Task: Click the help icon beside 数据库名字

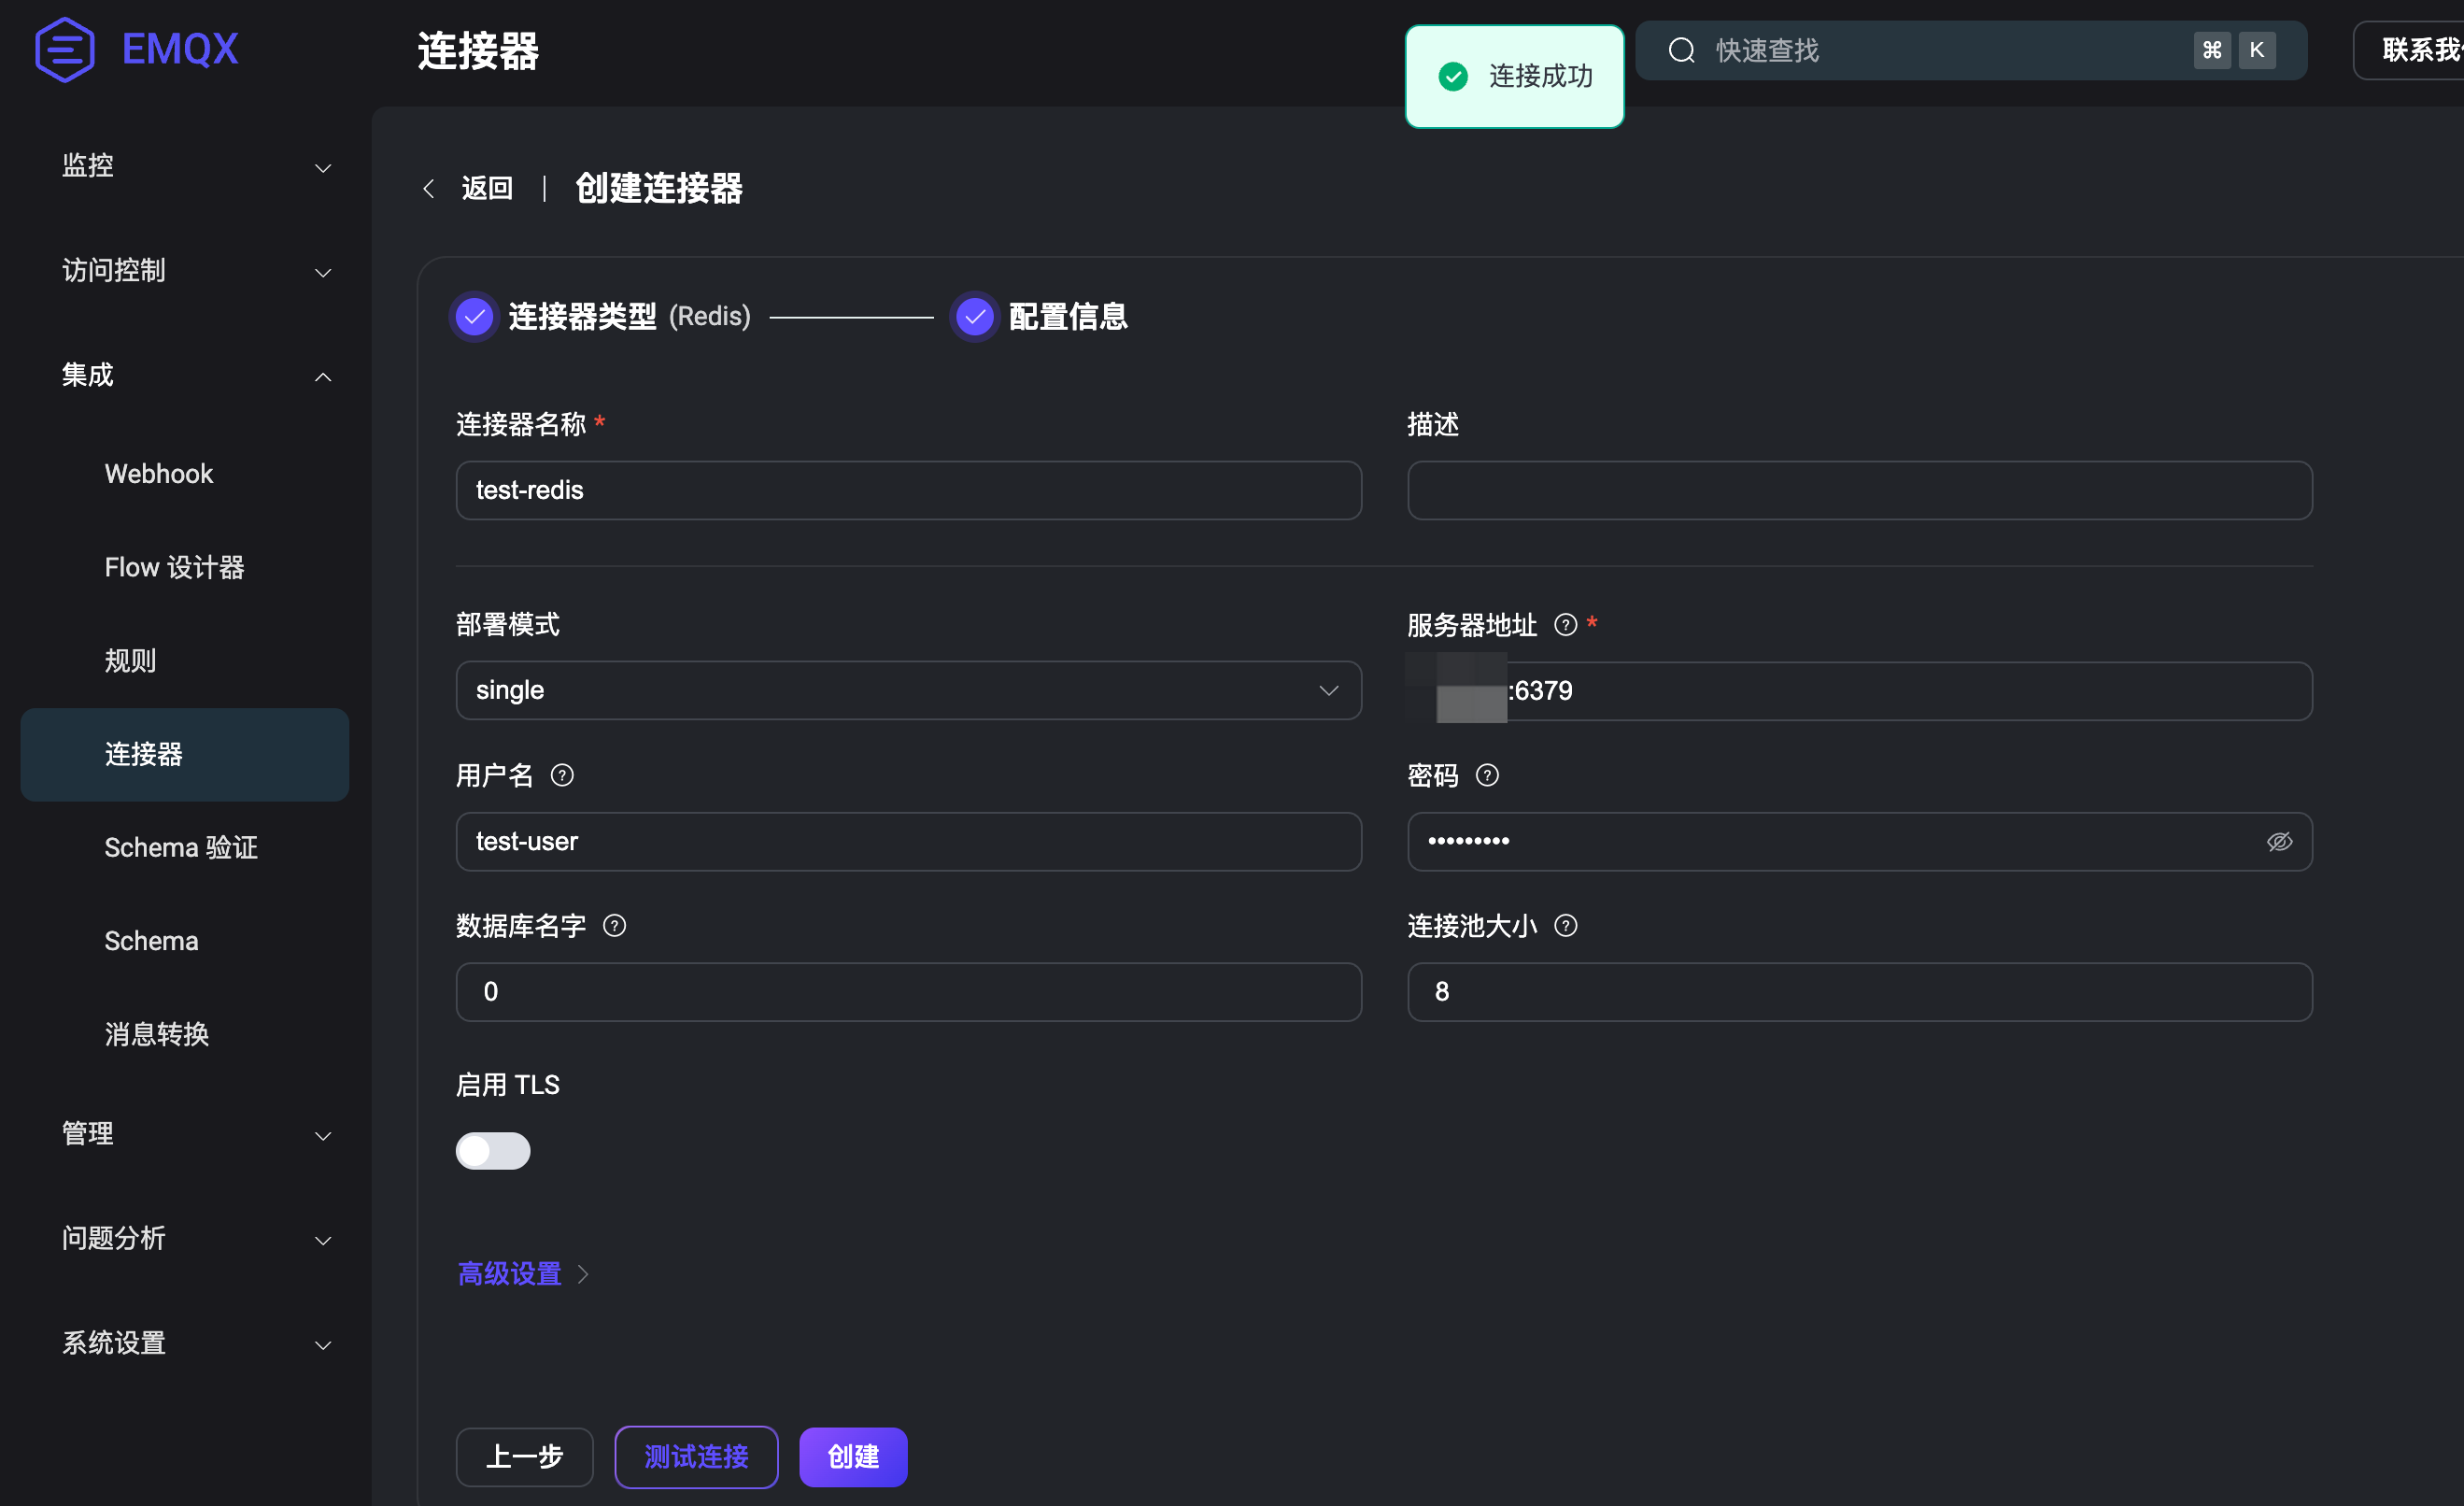Action: 614,926
